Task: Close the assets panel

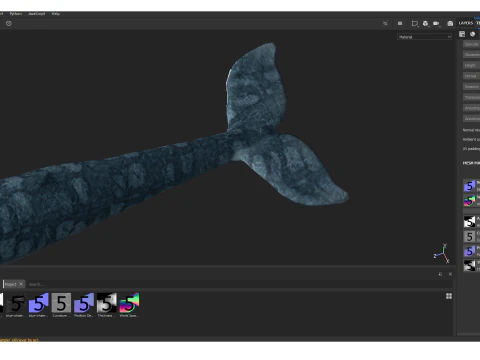Action: point(450,274)
